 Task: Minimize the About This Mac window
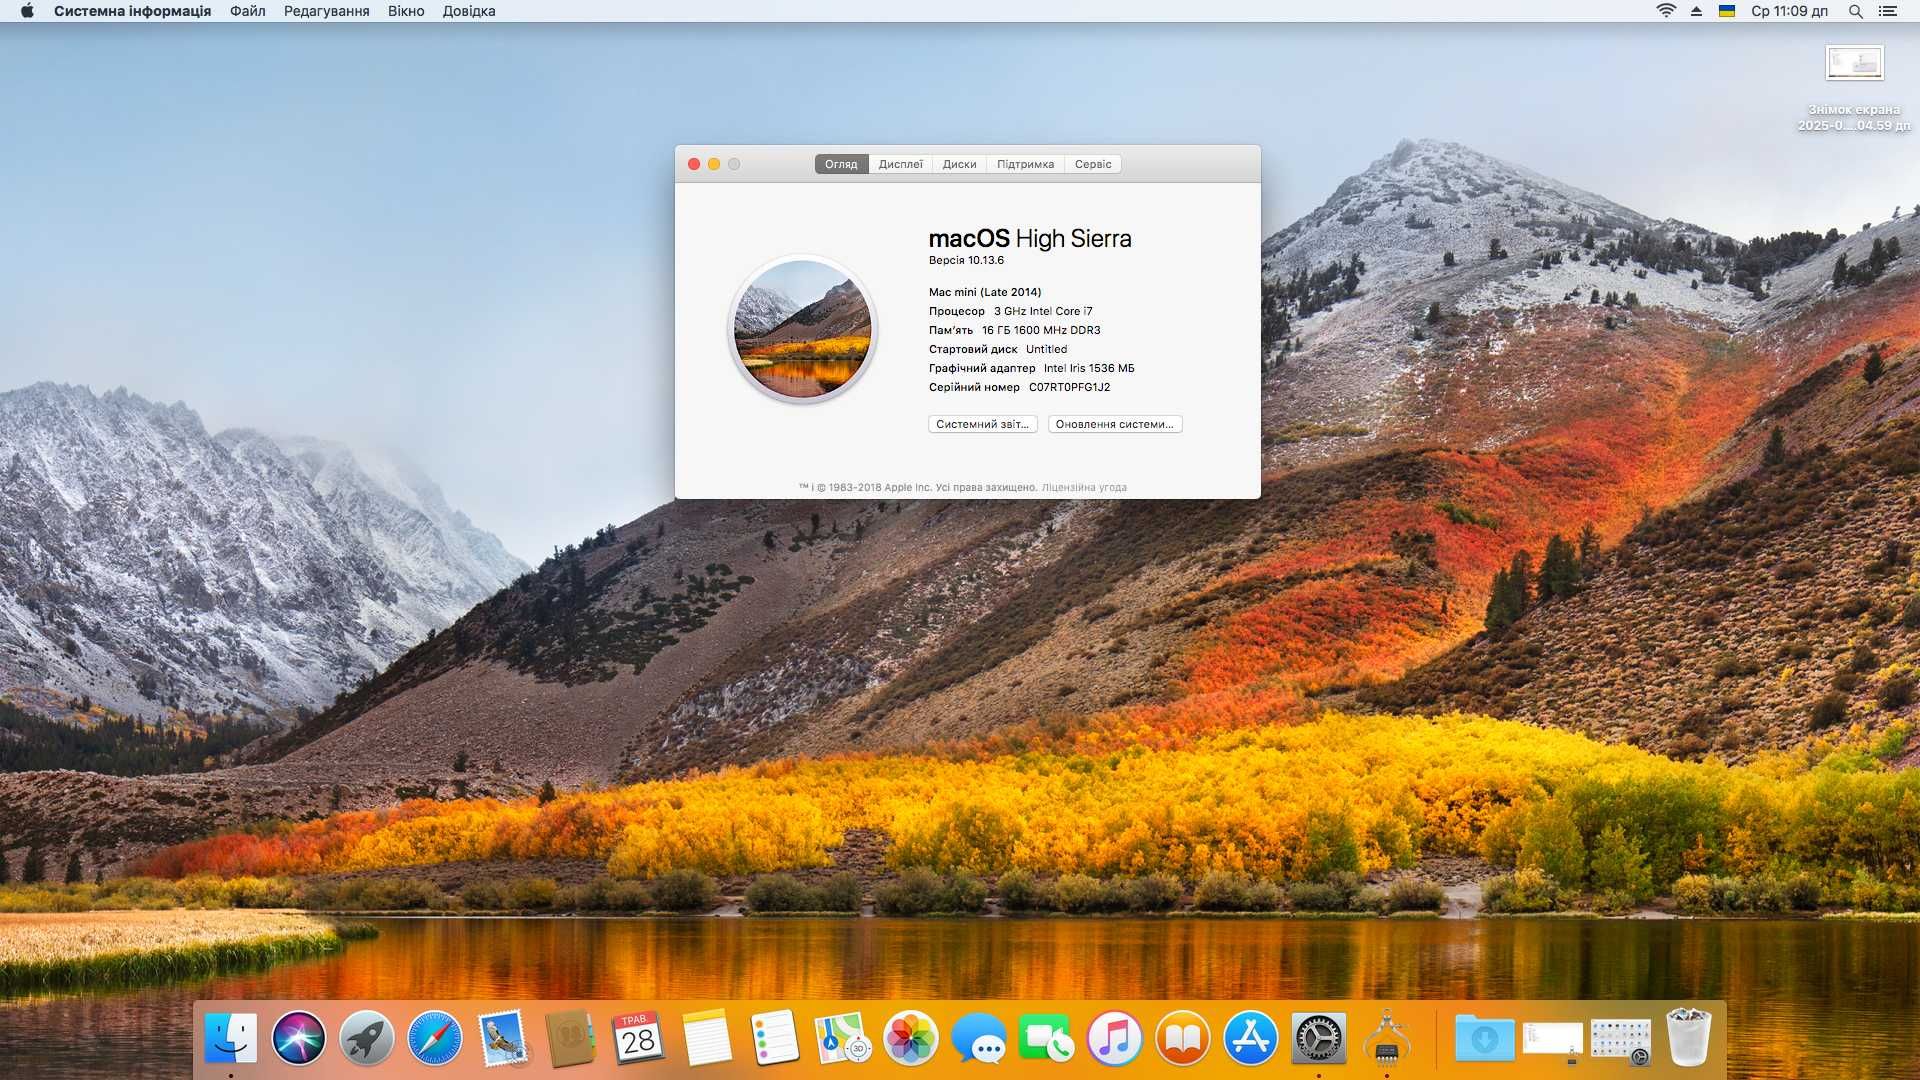(714, 164)
